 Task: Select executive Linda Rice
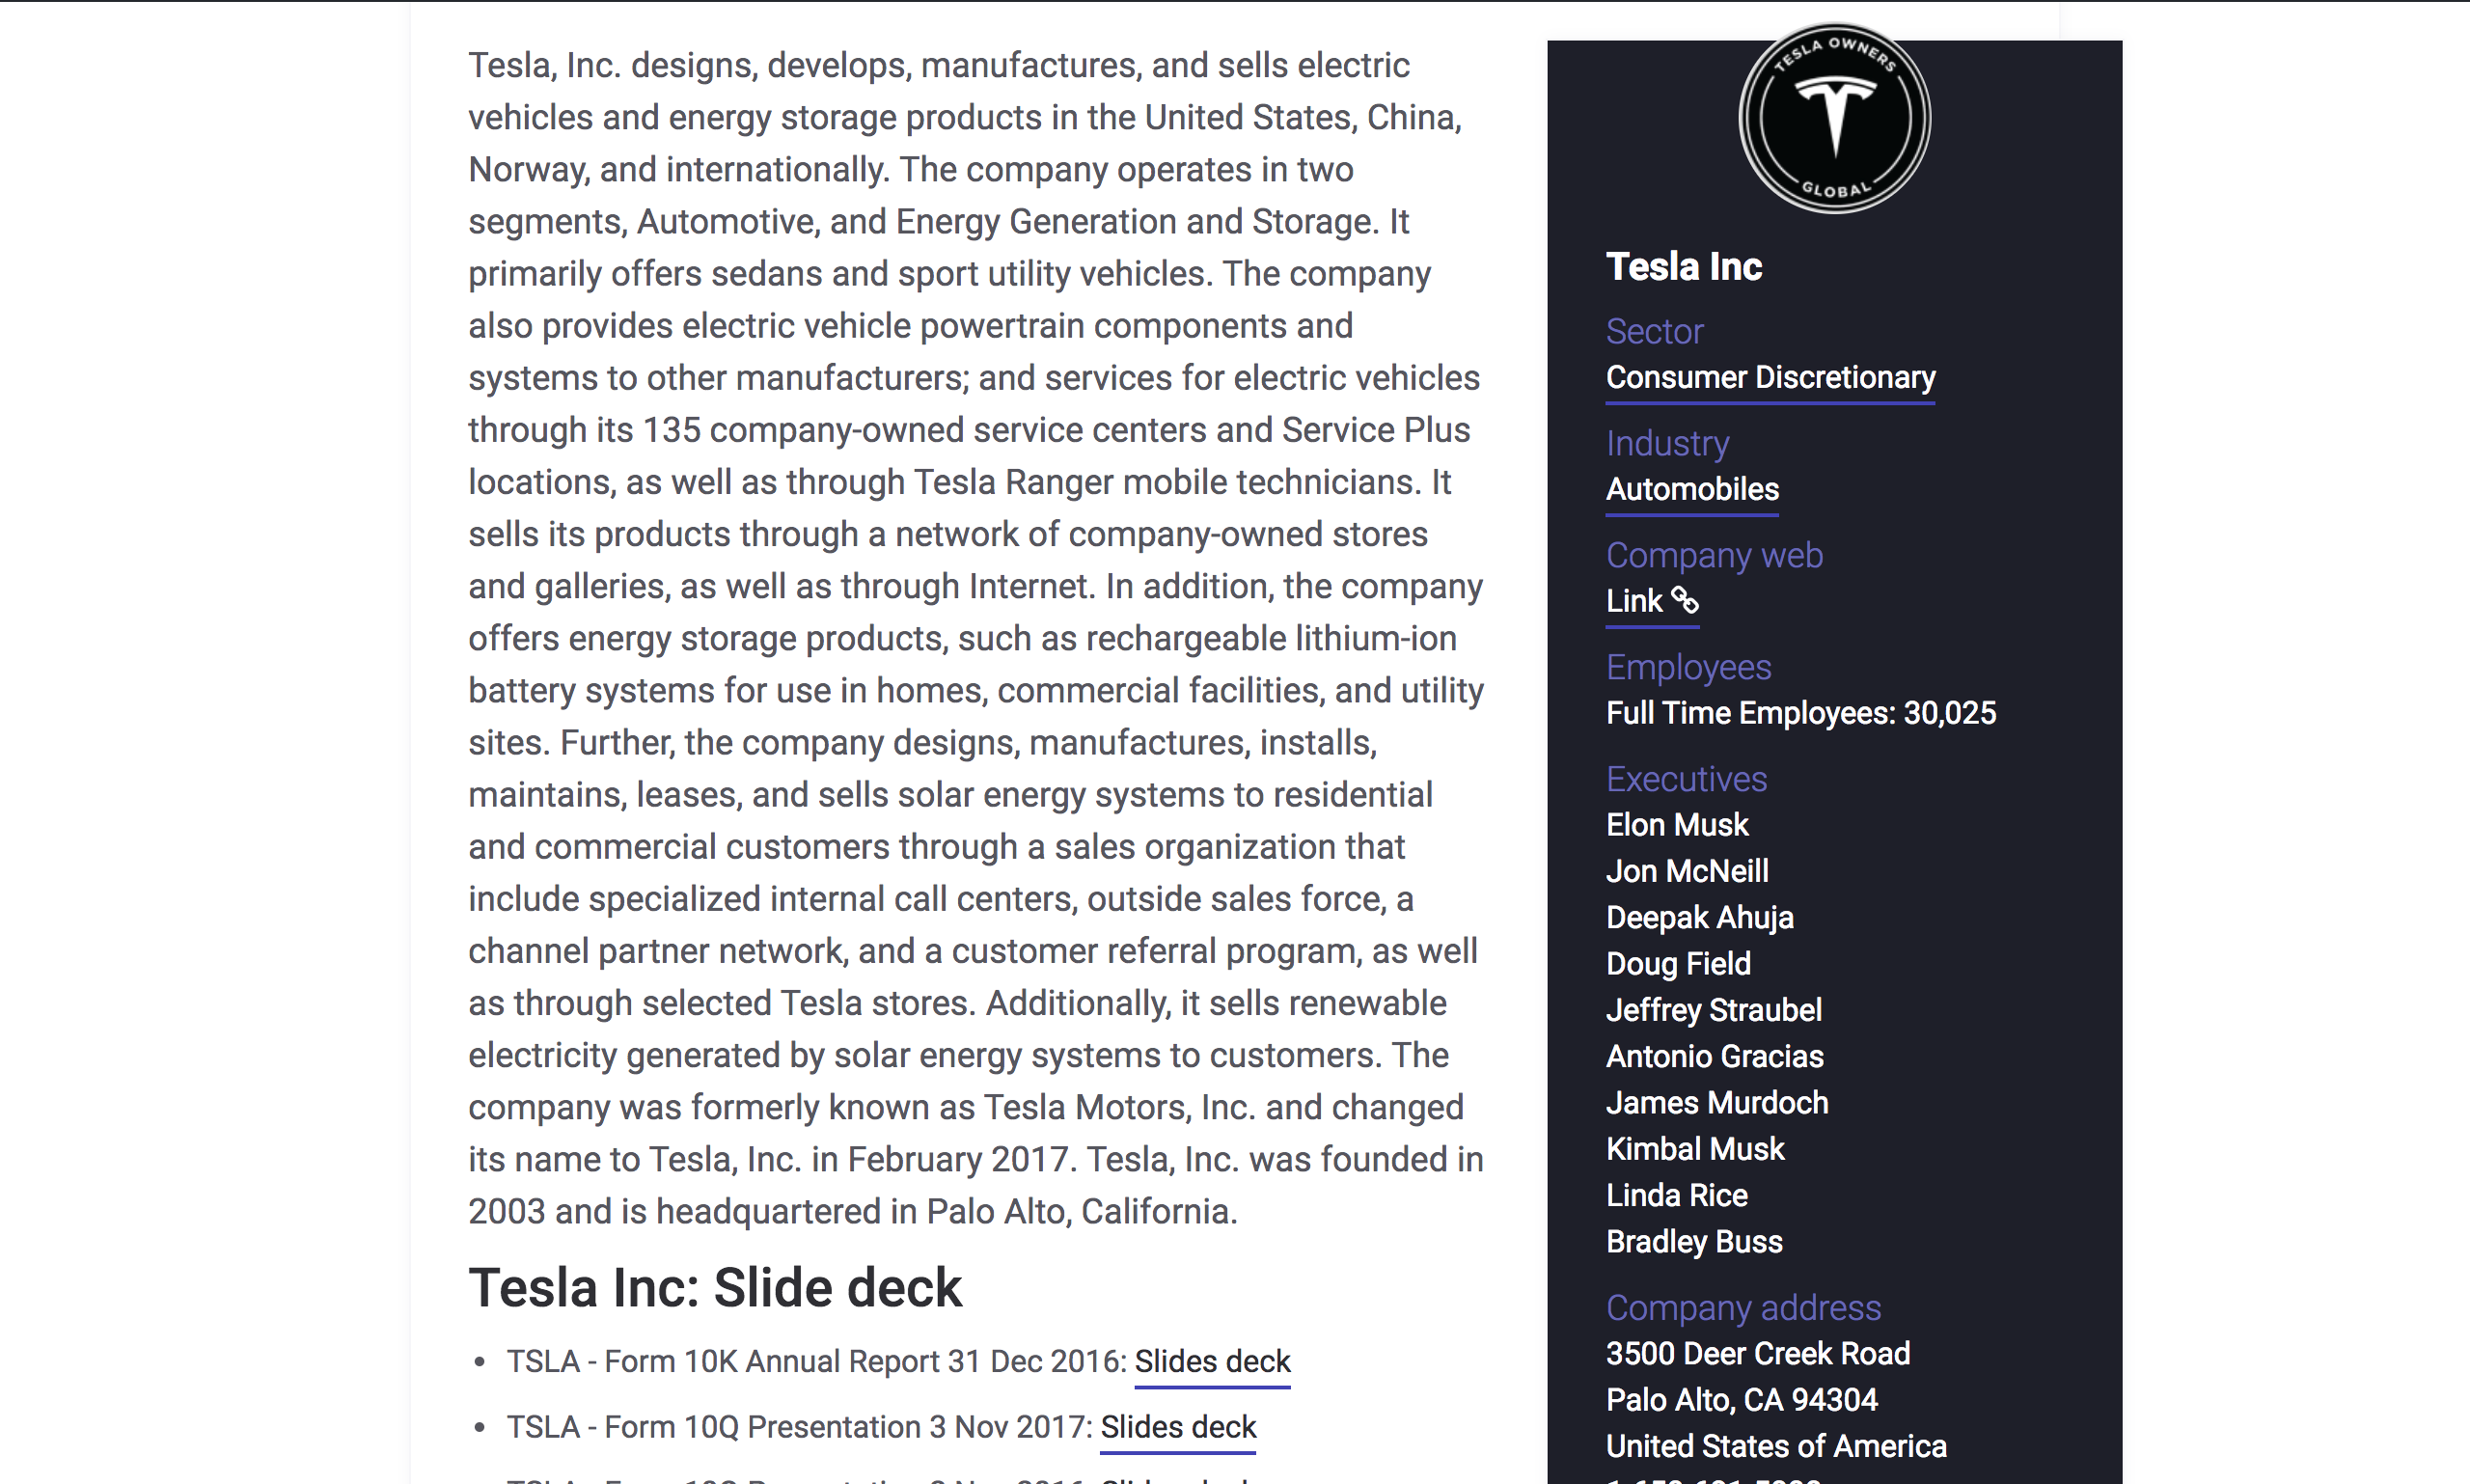pyautogui.click(x=1677, y=1194)
